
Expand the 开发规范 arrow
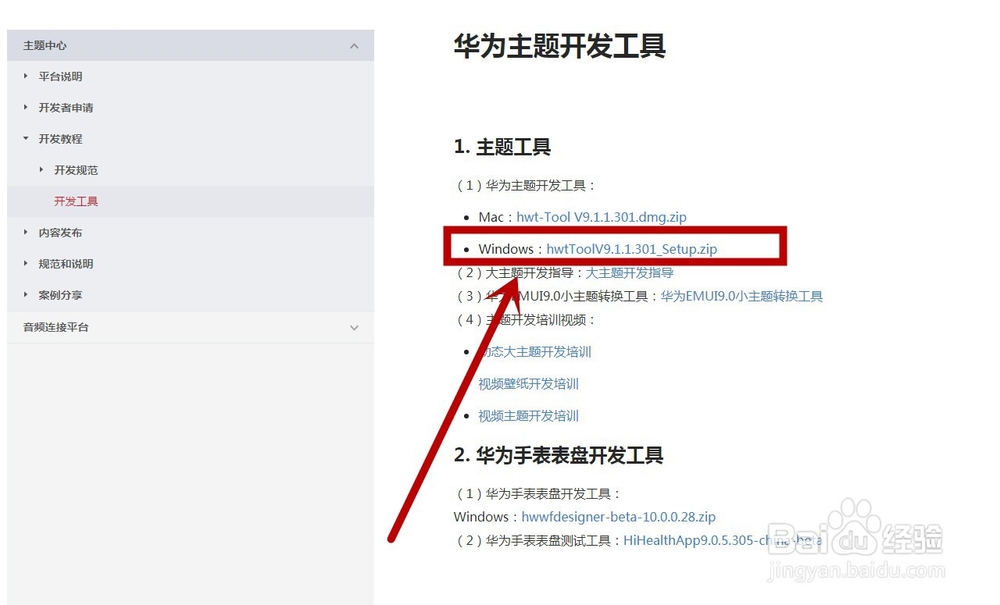click(41, 170)
